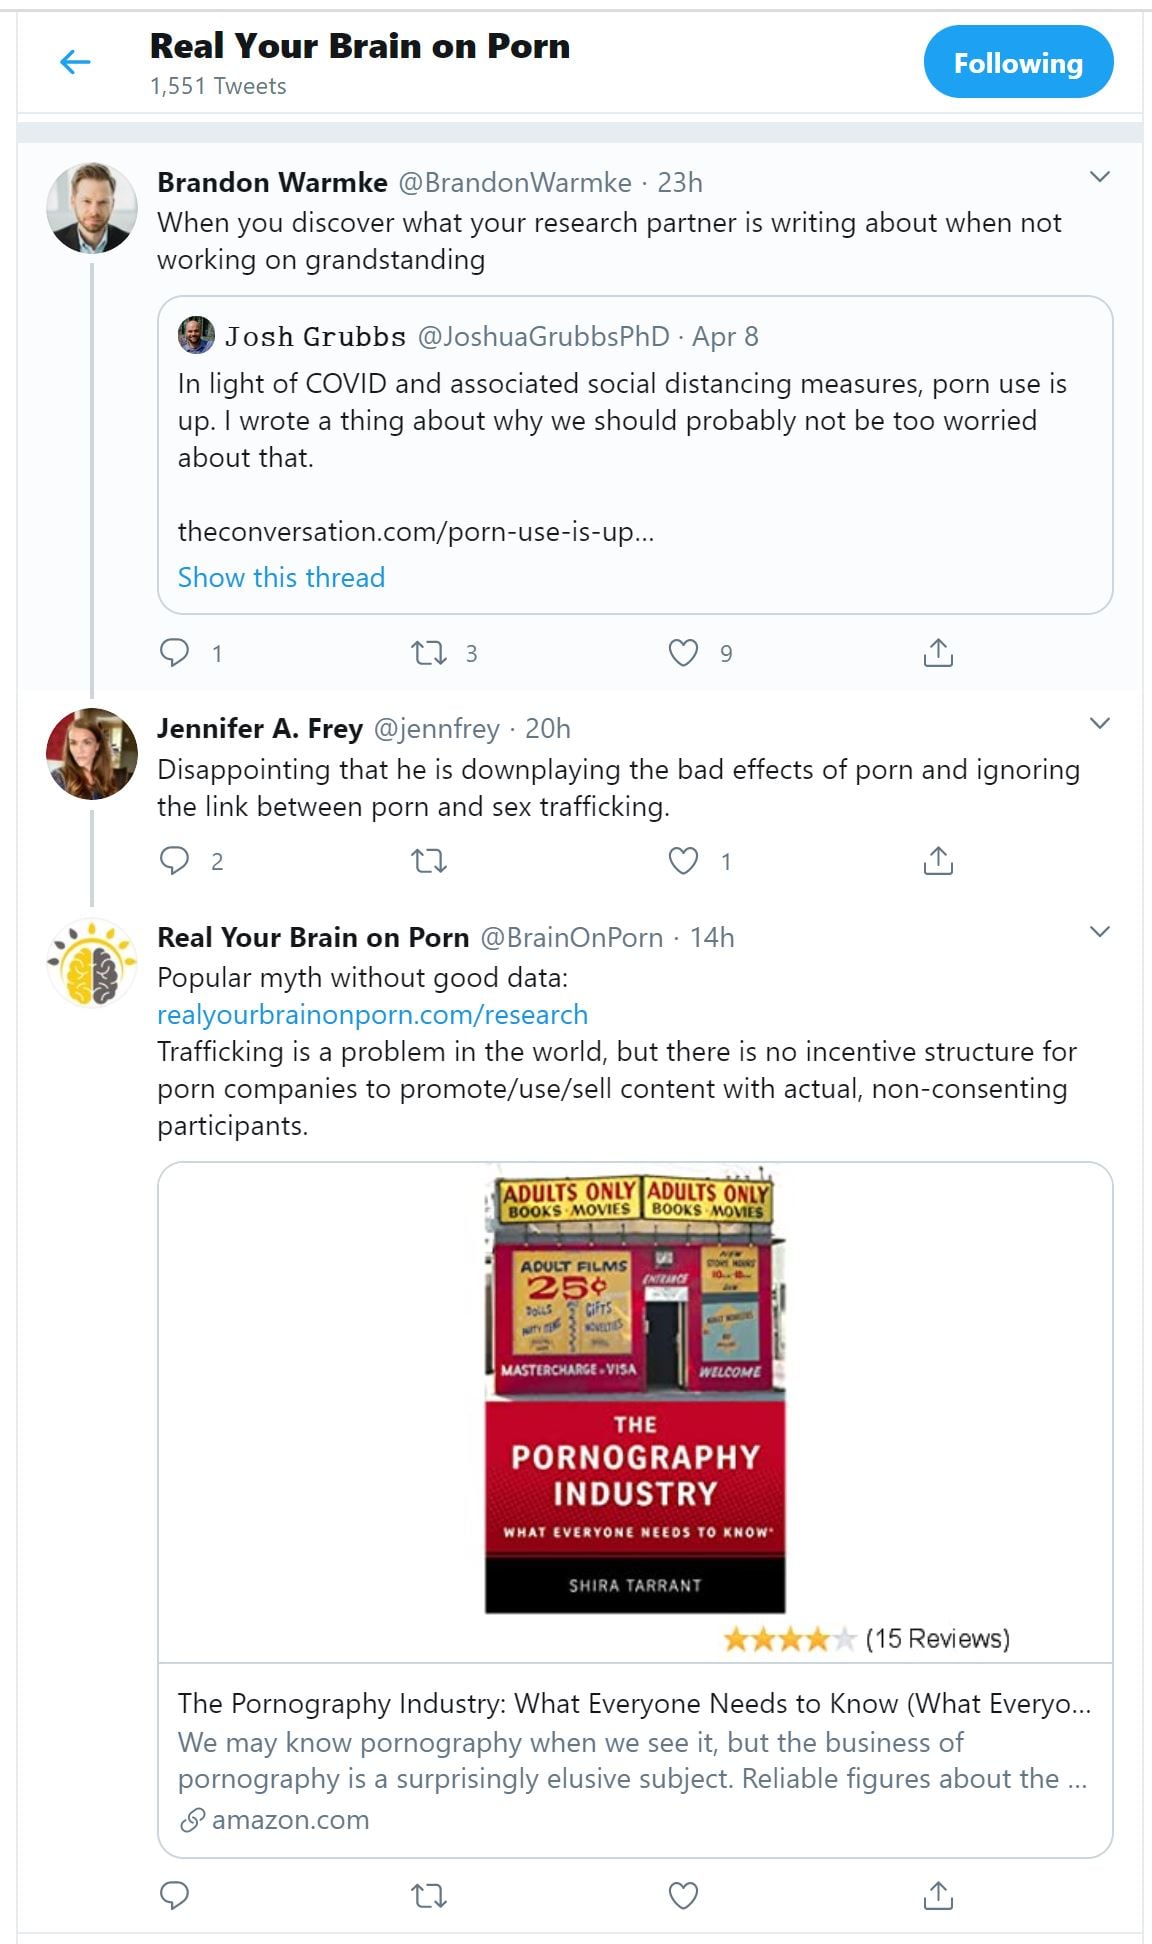Share Jennifer A. Frey's tweet
Screen dimensions: 1152x1944
pyautogui.click(x=938, y=861)
